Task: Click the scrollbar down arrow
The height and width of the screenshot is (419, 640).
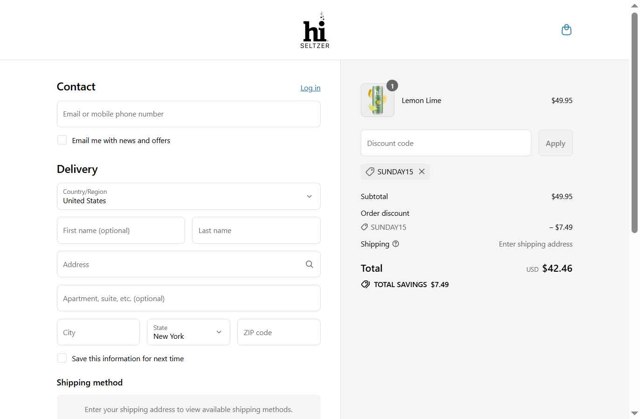Action: tap(634, 413)
